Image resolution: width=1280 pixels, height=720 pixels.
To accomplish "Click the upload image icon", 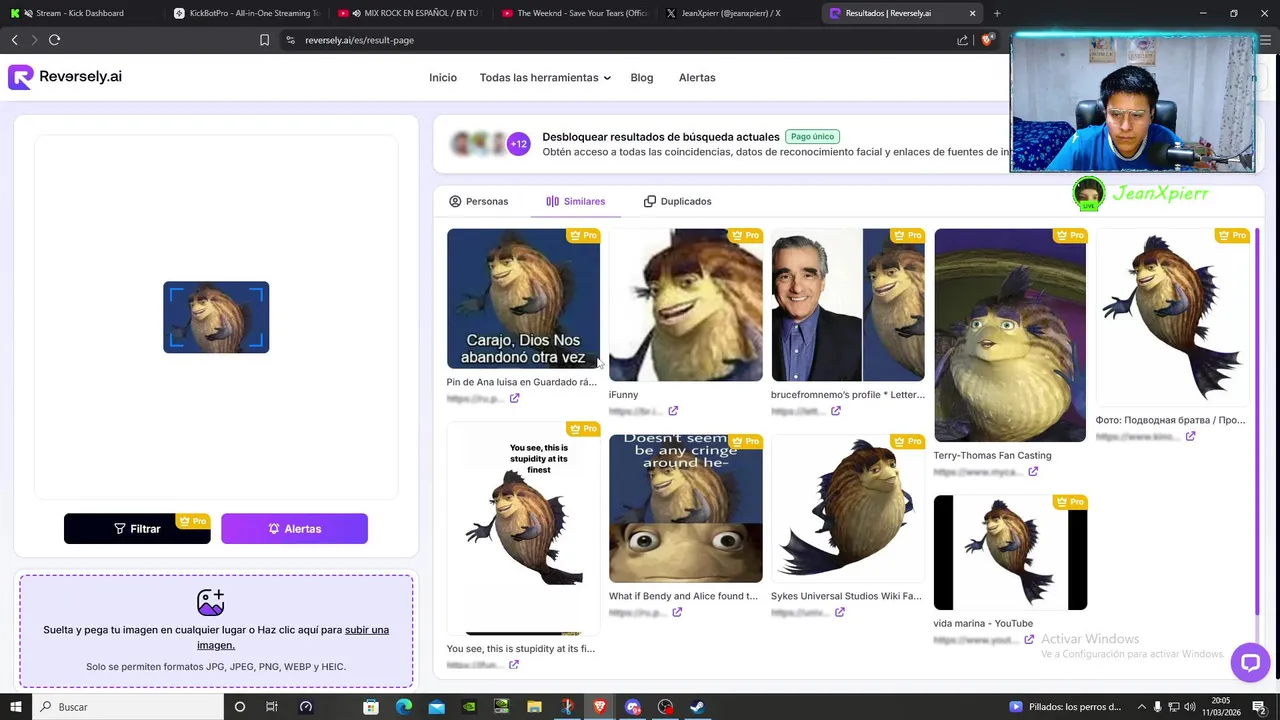I will coord(210,602).
